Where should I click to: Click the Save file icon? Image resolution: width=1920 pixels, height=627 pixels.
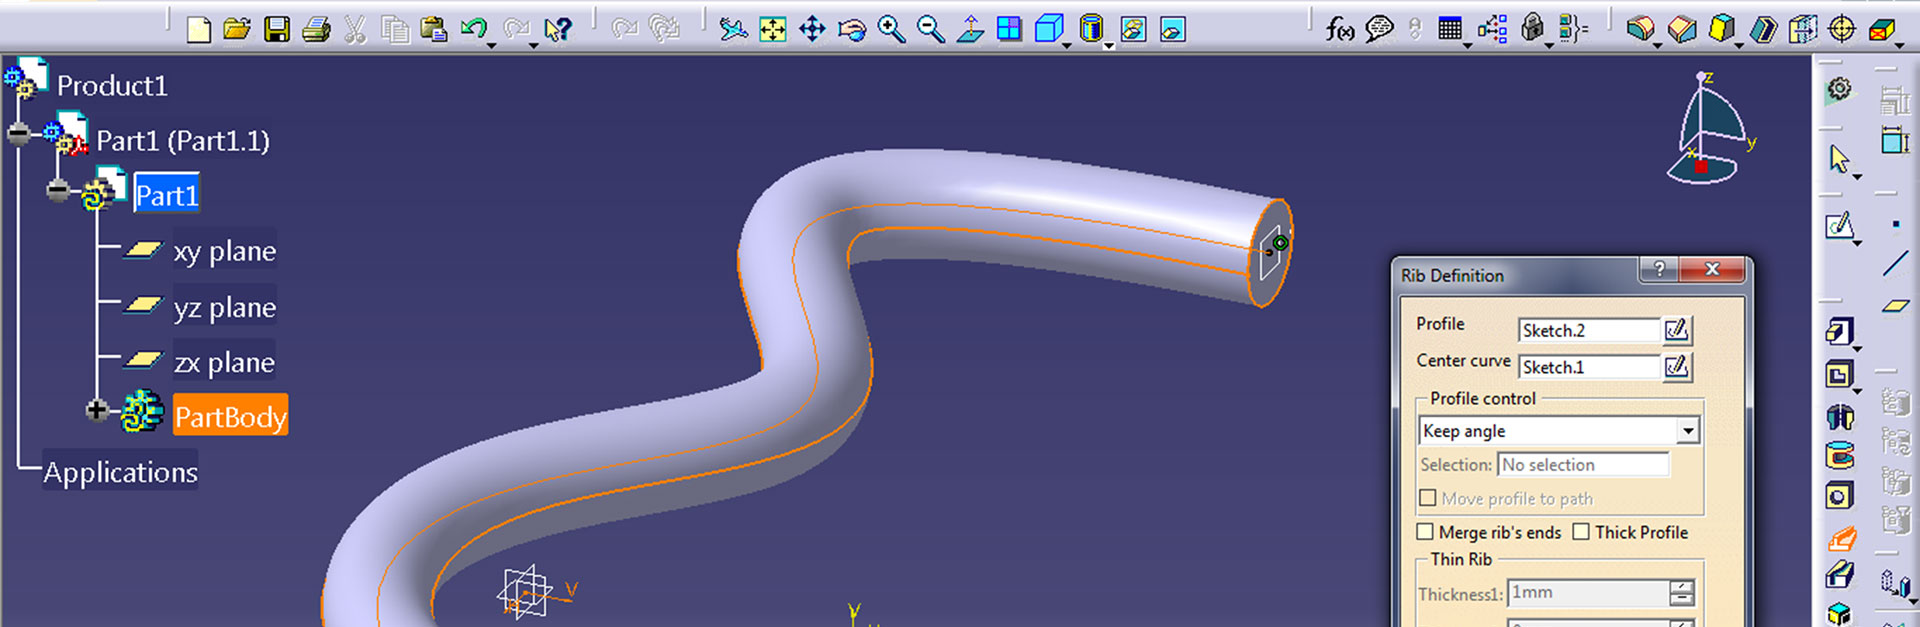click(277, 30)
